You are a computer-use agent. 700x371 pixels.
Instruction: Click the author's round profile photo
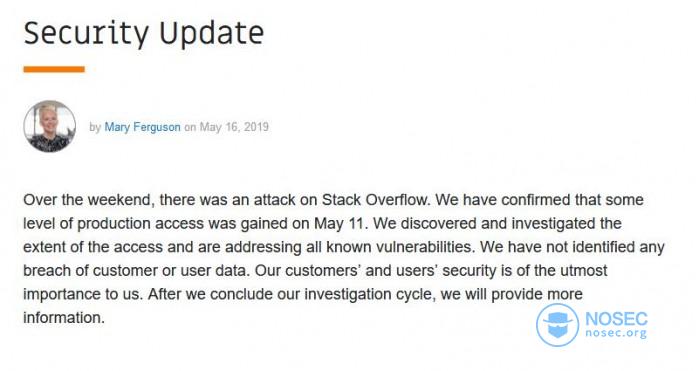[50, 126]
